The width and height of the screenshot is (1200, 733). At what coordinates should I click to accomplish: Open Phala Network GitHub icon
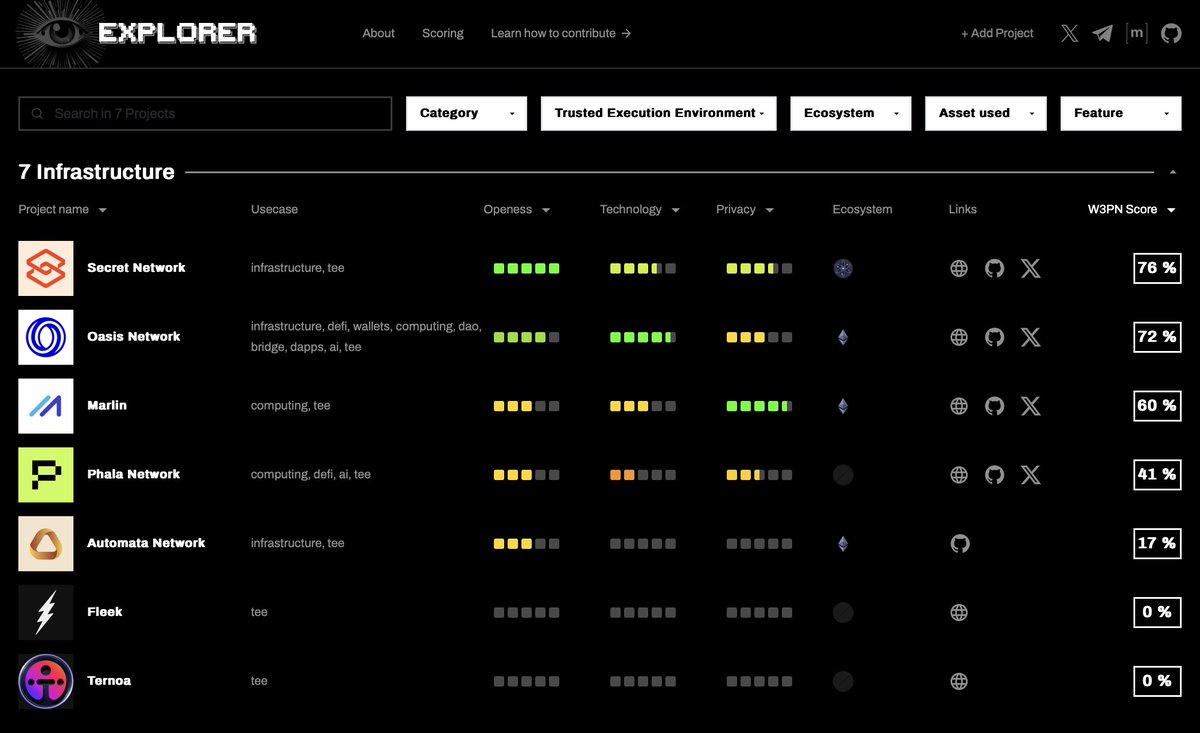(x=994, y=475)
